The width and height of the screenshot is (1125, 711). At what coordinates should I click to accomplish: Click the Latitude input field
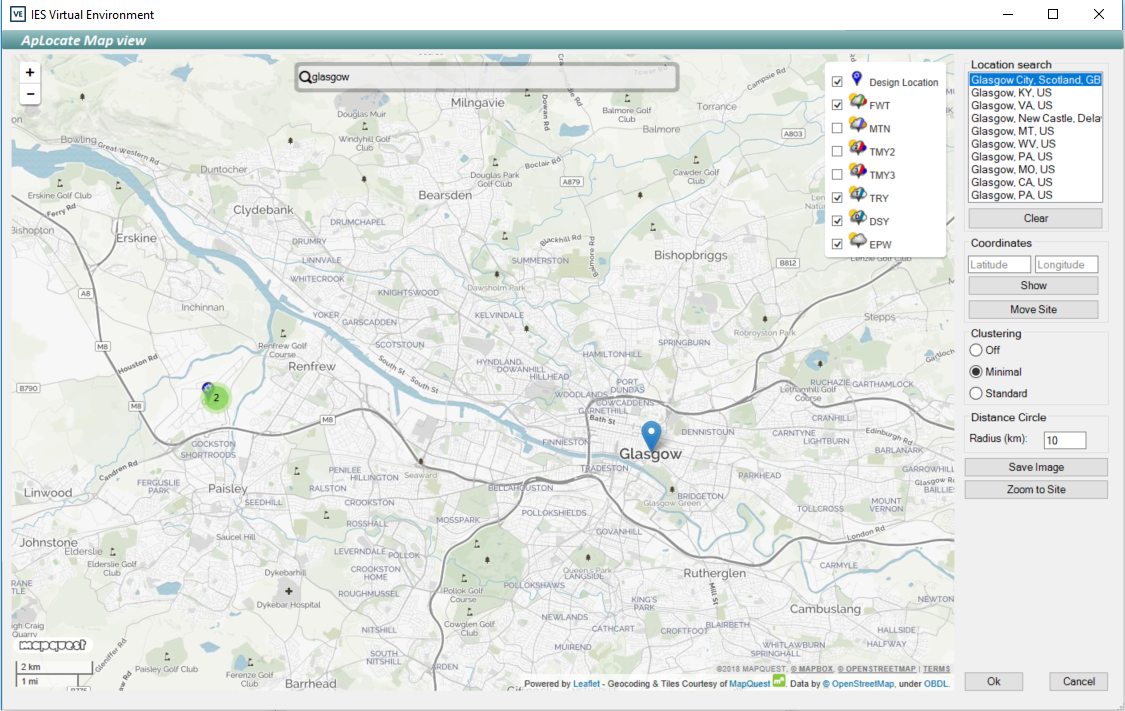[x=999, y=265]
